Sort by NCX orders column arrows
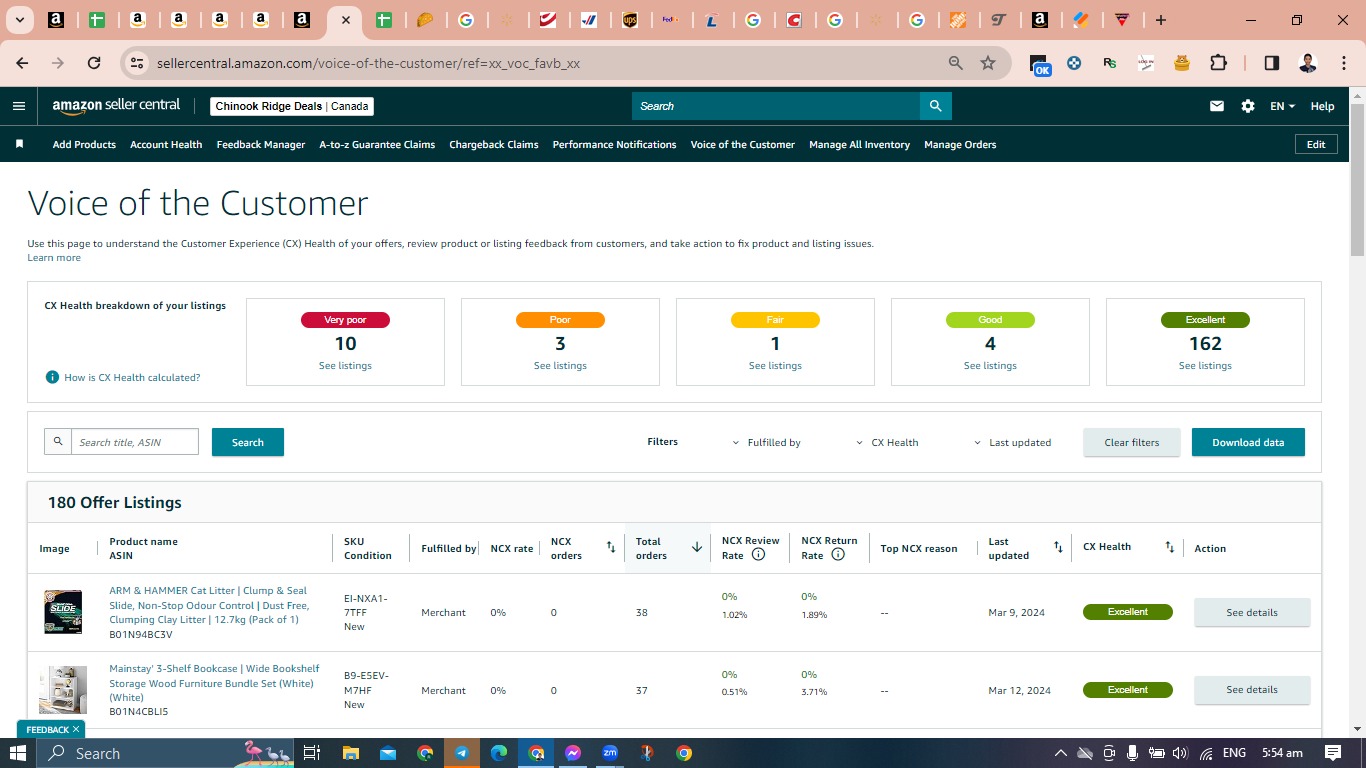Image resolution: width=1366 pixels, height=768 pixels. (x=611, y=547)
